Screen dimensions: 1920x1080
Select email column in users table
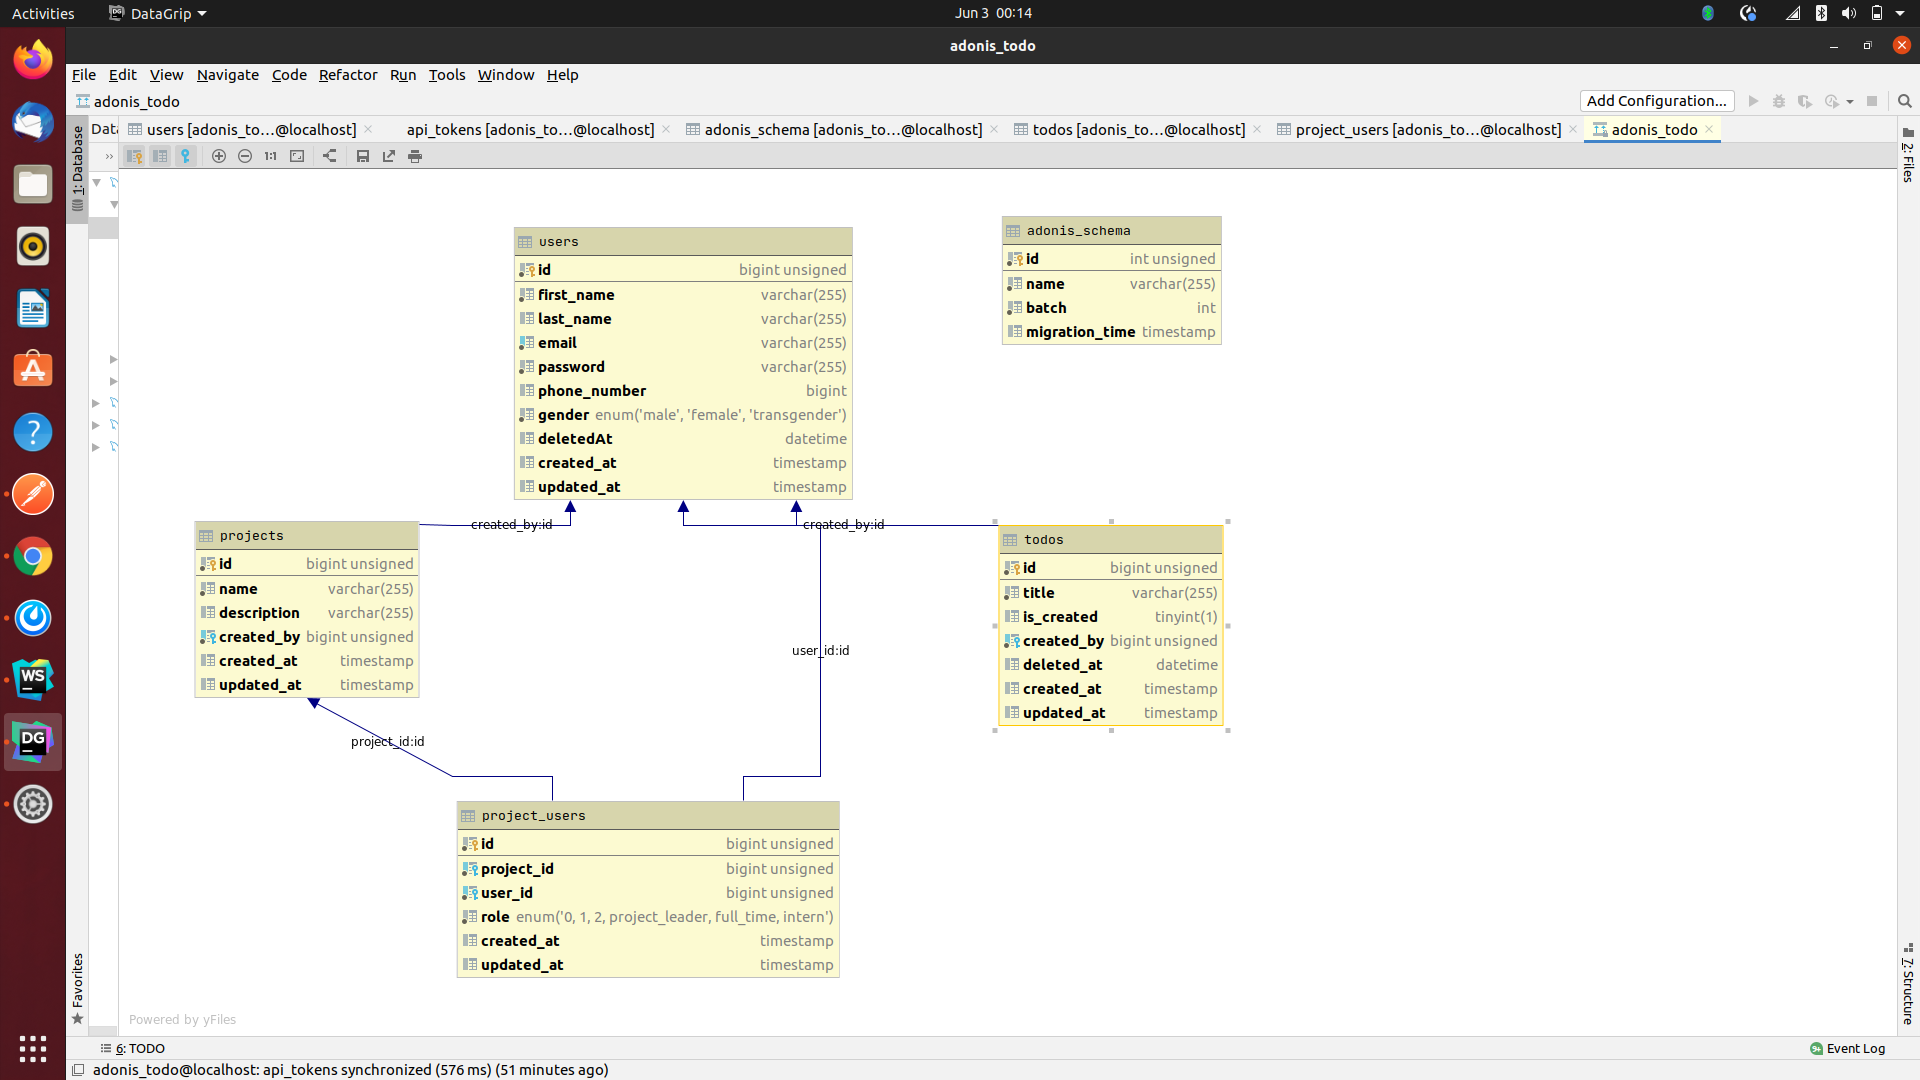click(x=683, y=343)
